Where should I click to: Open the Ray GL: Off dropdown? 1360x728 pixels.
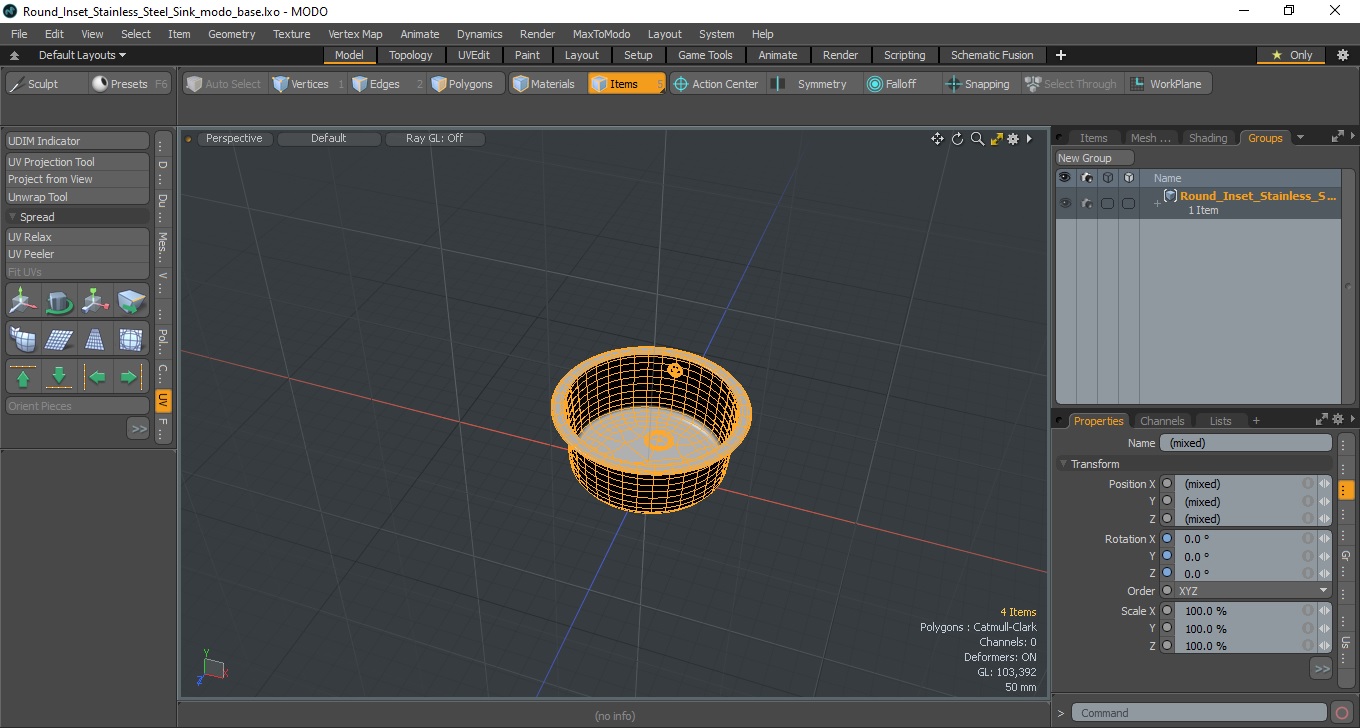(435, 139)
